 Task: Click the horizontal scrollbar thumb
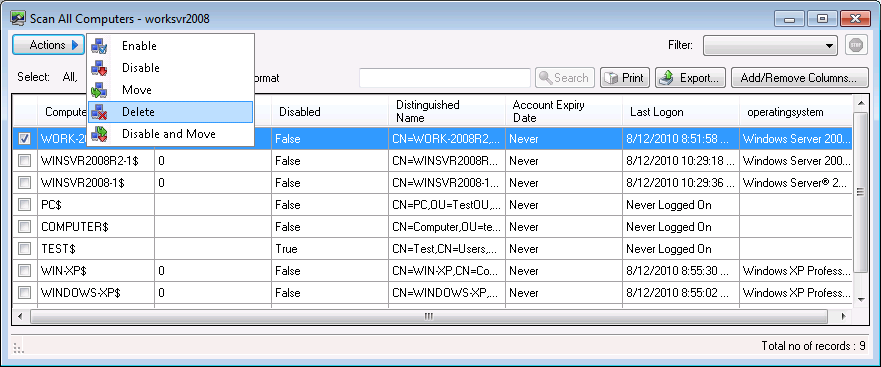click(429, 316)
